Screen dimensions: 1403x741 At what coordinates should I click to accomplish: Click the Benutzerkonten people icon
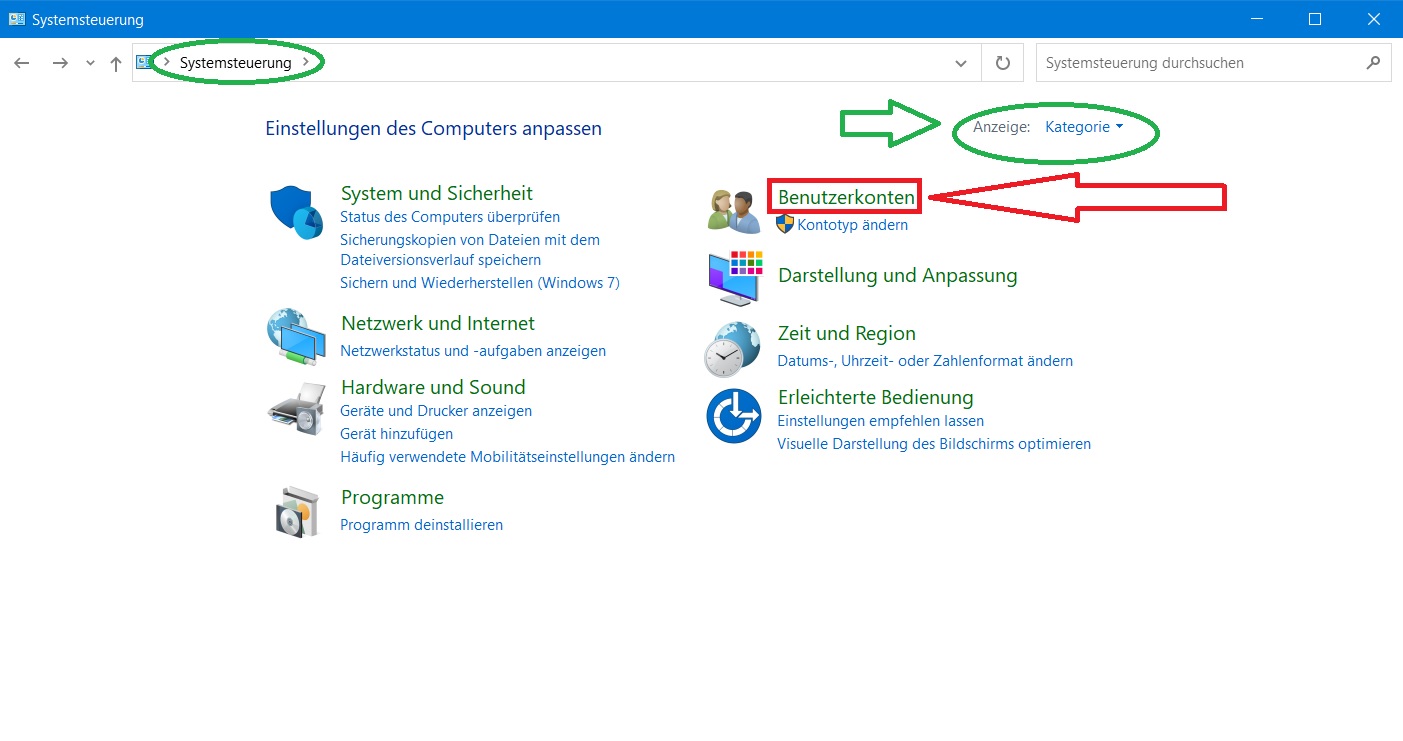click(x=734, y=212)
